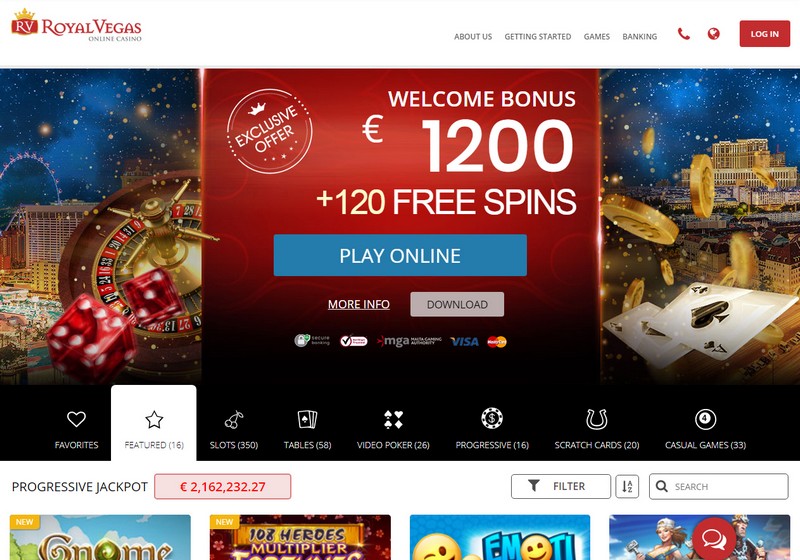
Task: Switch to the Featured (16) tab
Action: (154, 423)
